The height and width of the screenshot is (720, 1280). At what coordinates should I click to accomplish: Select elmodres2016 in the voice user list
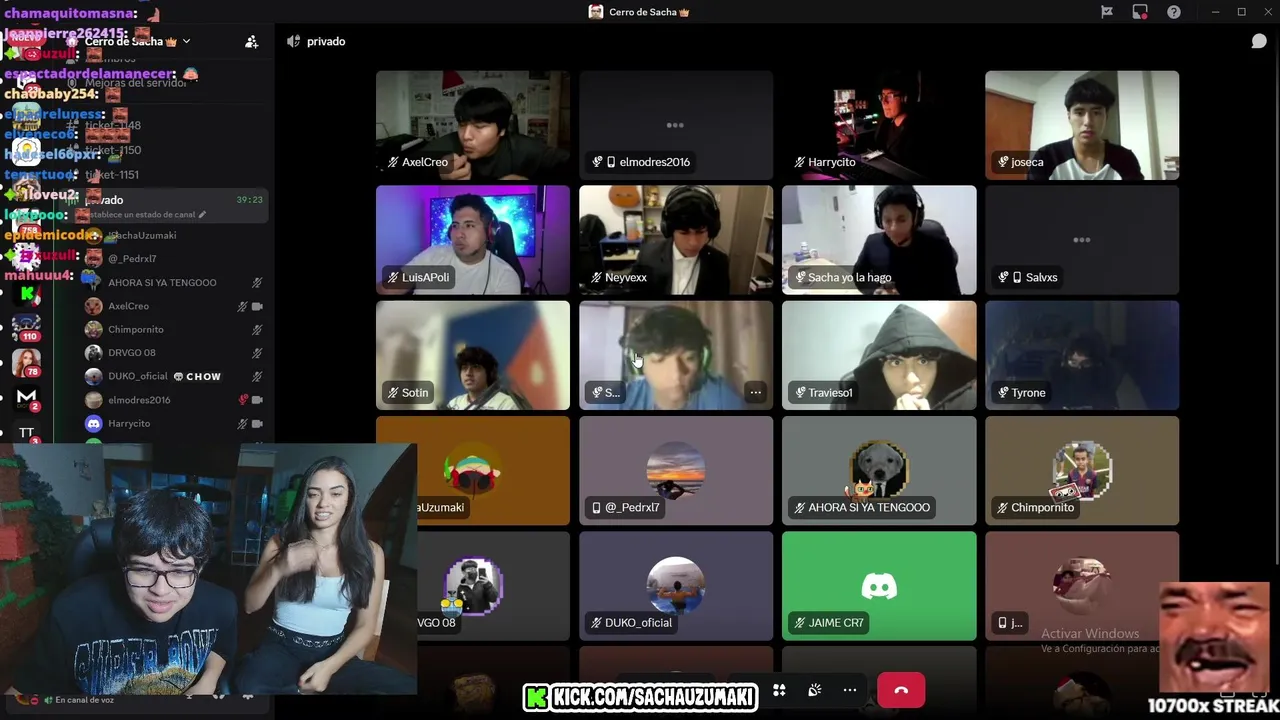[139, 400]
